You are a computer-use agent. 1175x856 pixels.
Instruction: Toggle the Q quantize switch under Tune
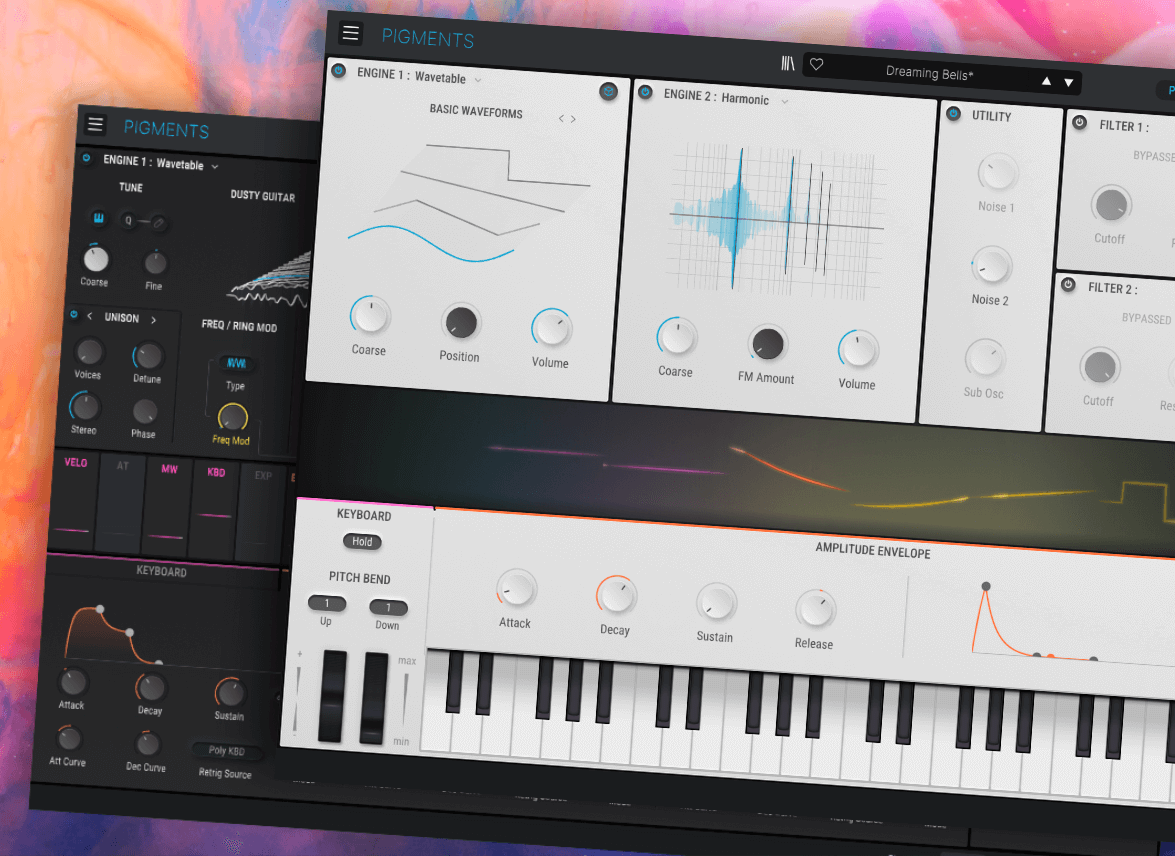click(144, 221)
